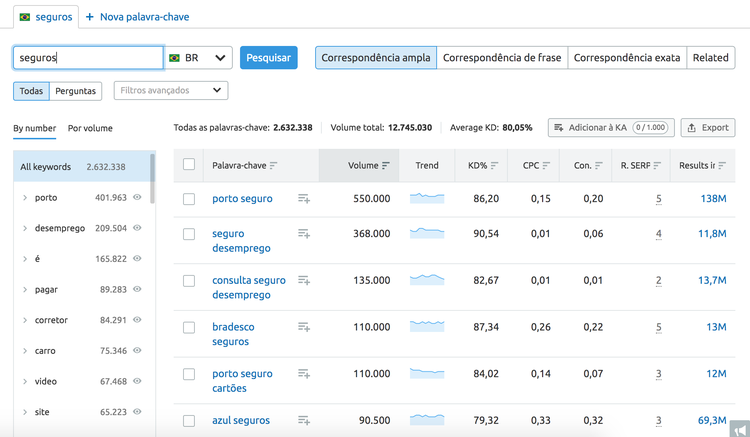Toggle eye icon for porto group
Viewport: 750px width, 437px height.
pos(137,197)
